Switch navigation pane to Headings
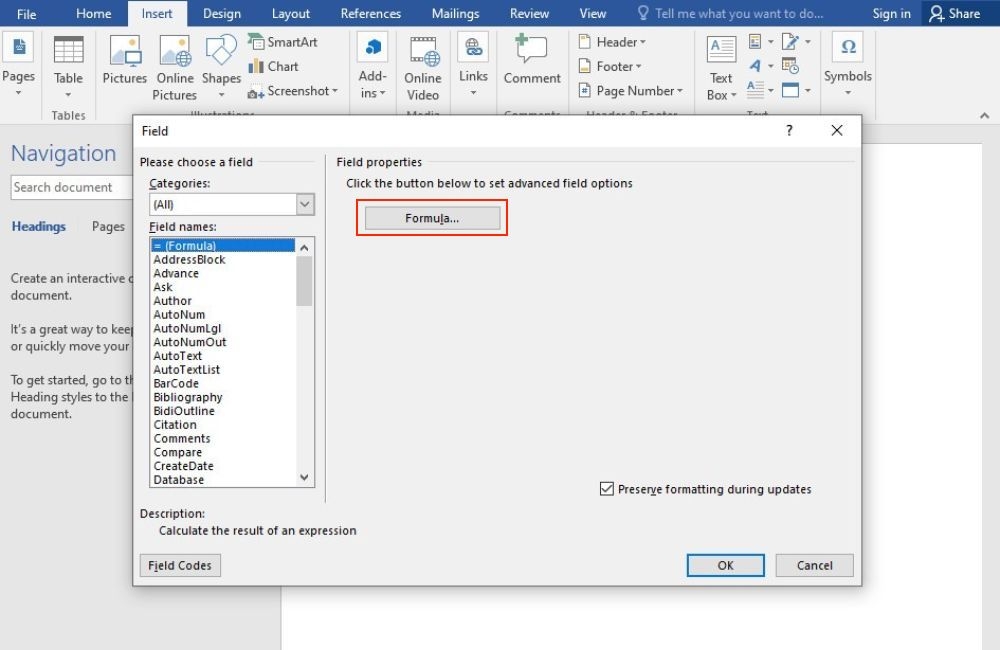 coord(38,226)
